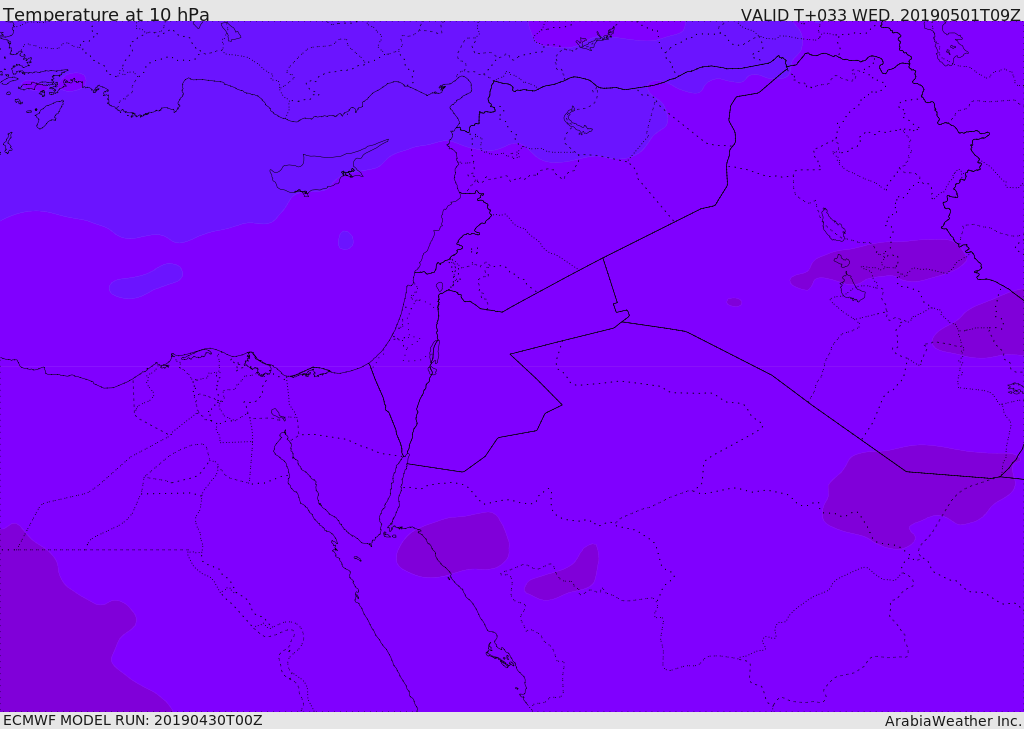Screen dimensions: 1024x729
Task: Click the 'VALID T+033 WED. 20190501T09Z' timestamp
Action: pos(880,14)
